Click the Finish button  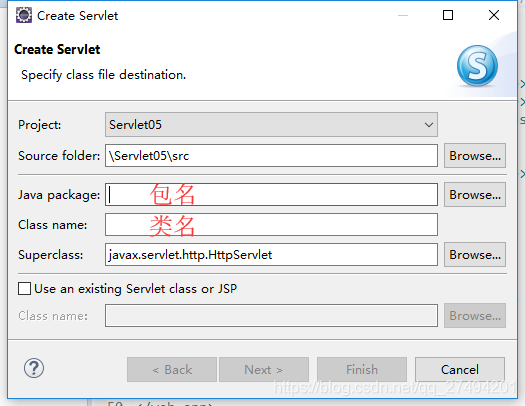(x=362, y=370)
